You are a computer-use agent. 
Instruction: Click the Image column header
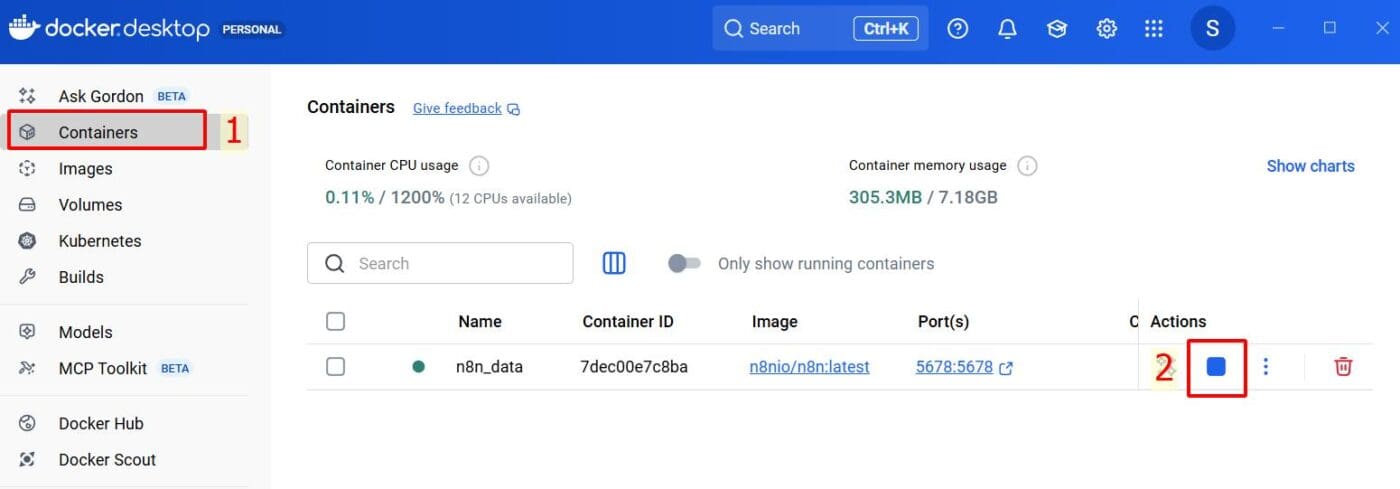[775, 322]
